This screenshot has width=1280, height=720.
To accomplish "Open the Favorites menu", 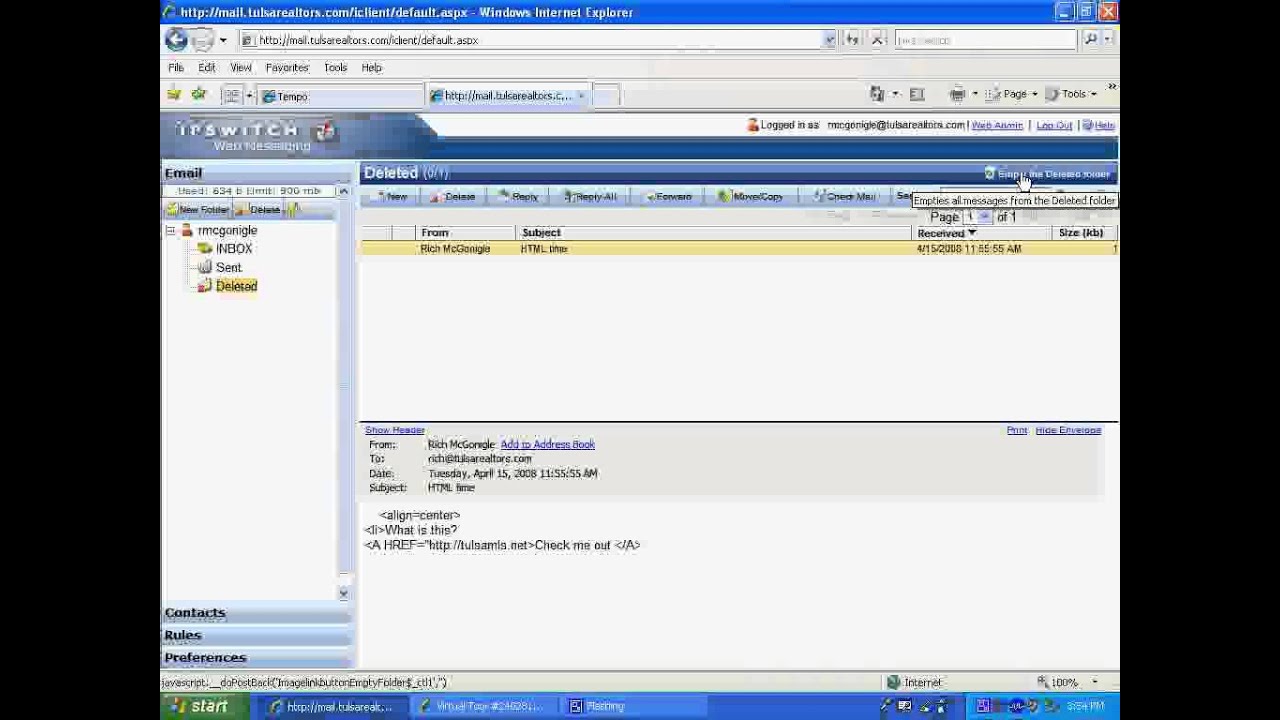I will [287, 68].
